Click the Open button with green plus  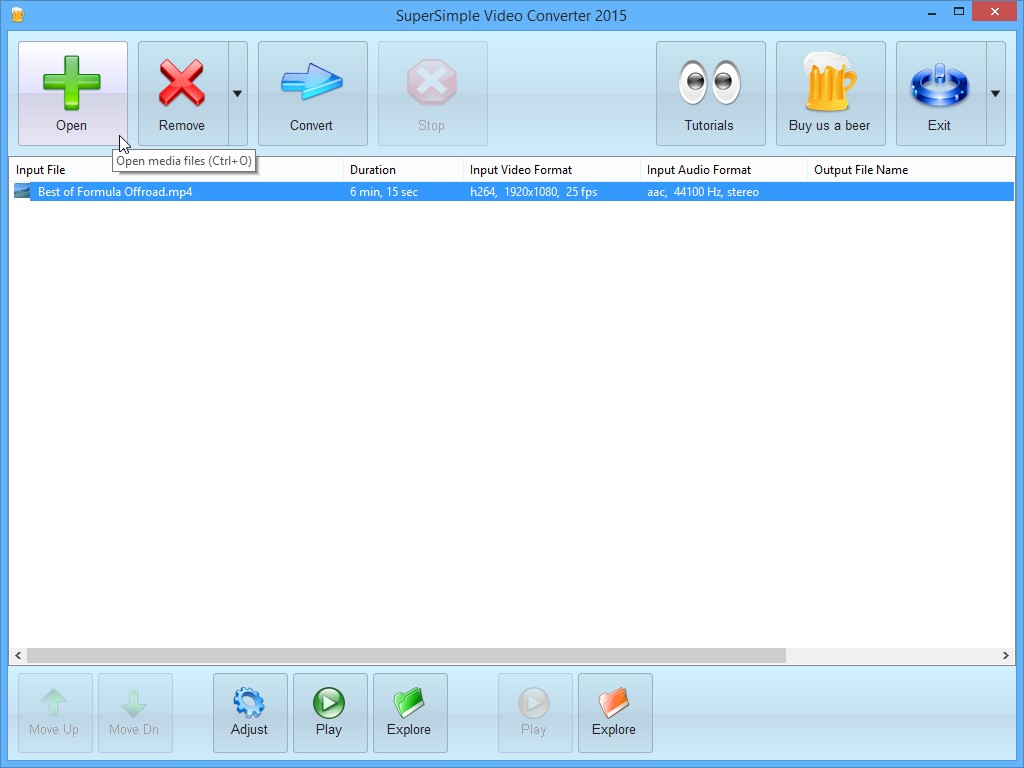[72, 93]
